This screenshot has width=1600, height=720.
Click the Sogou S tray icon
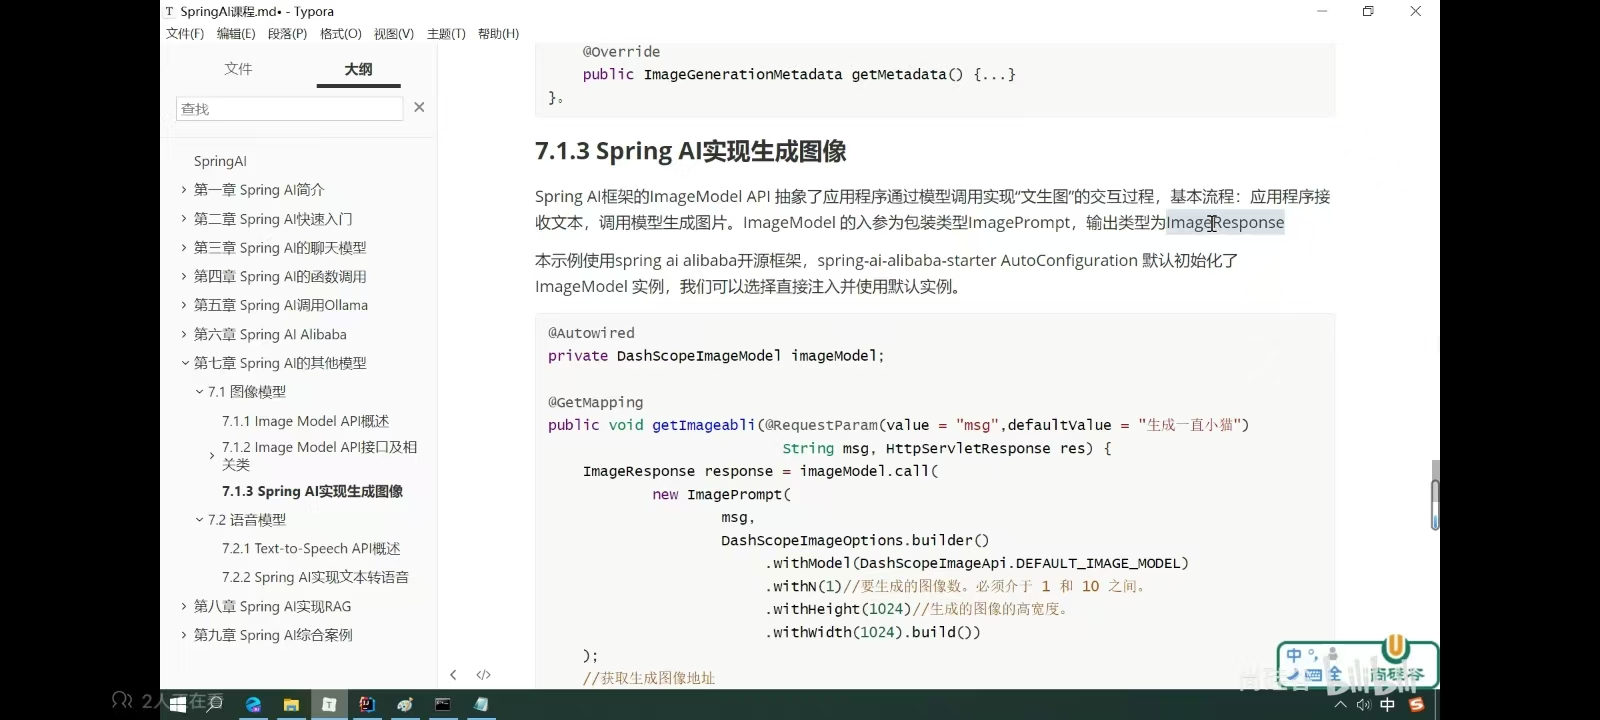click(1416, 705)
